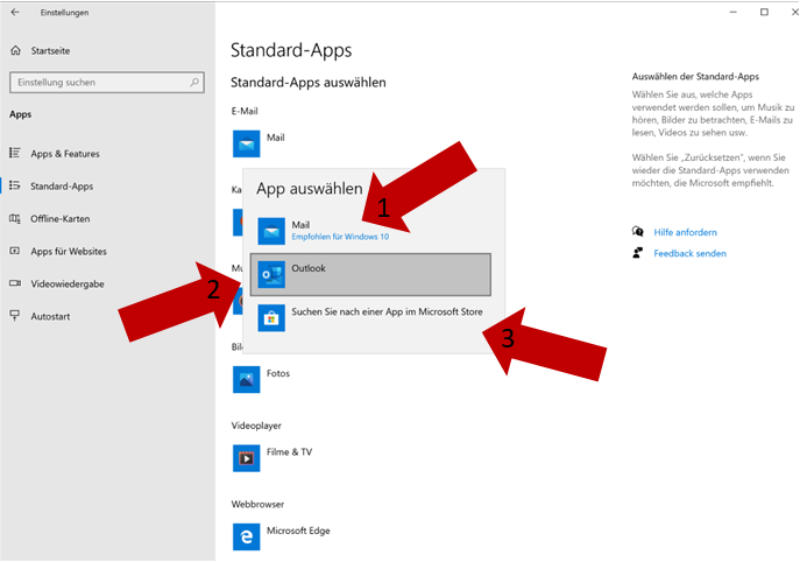Choose Suchen Sie nach einer App im Microsoft Store
The image size is (800, 562).
coord(371,318)
